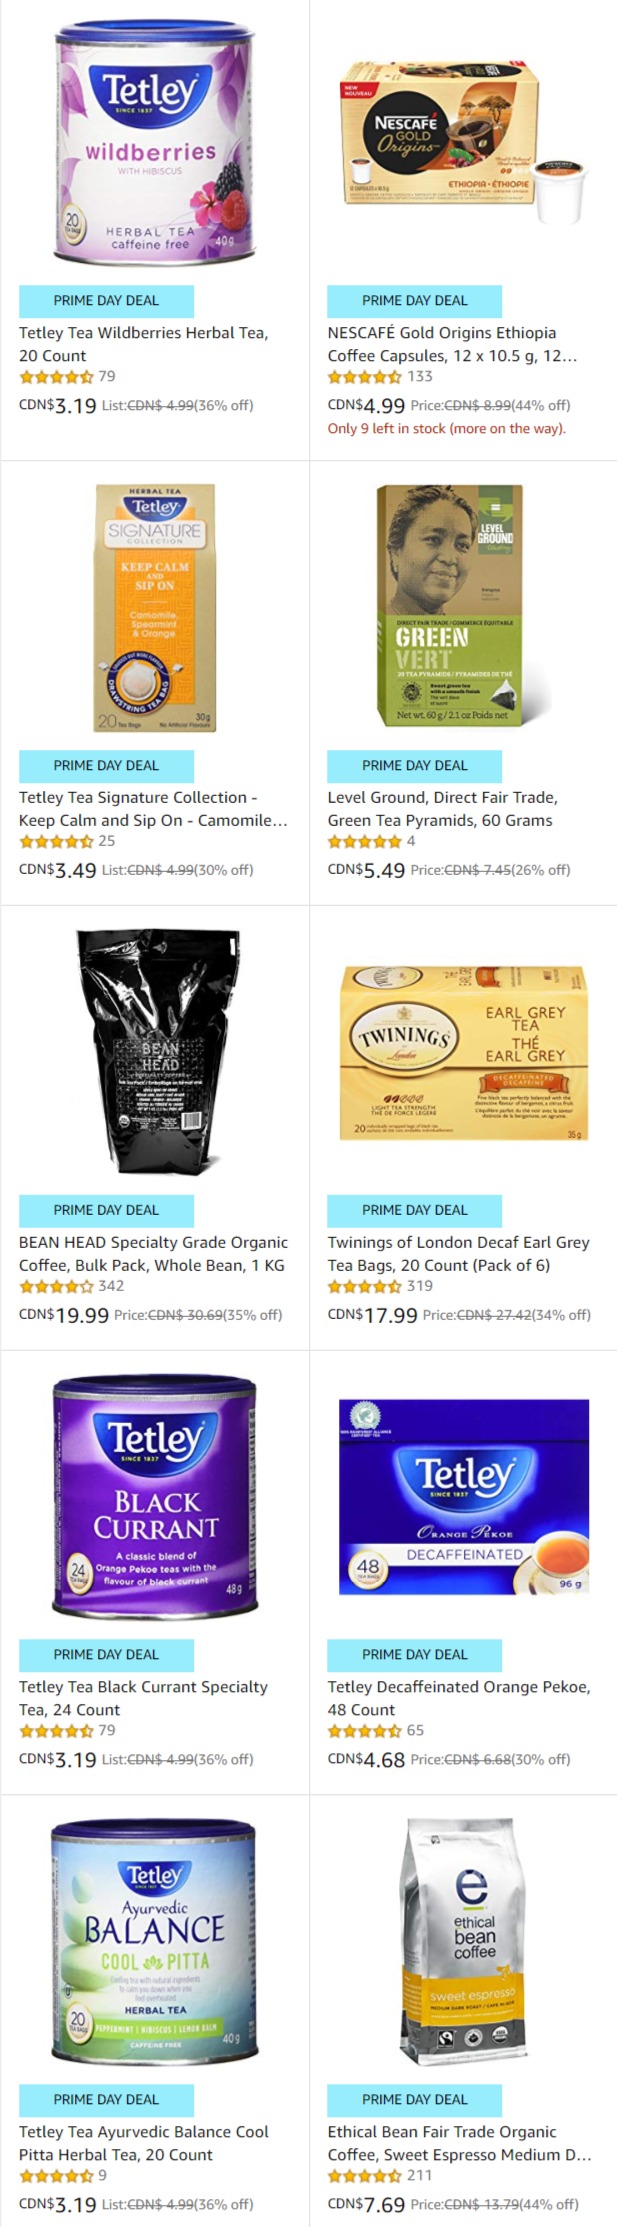Viewport: 617px width, 2227px height.
Task: Click star rating of Level Ground Green Tea
Action: pyautogui.click(x=365, y=841)
